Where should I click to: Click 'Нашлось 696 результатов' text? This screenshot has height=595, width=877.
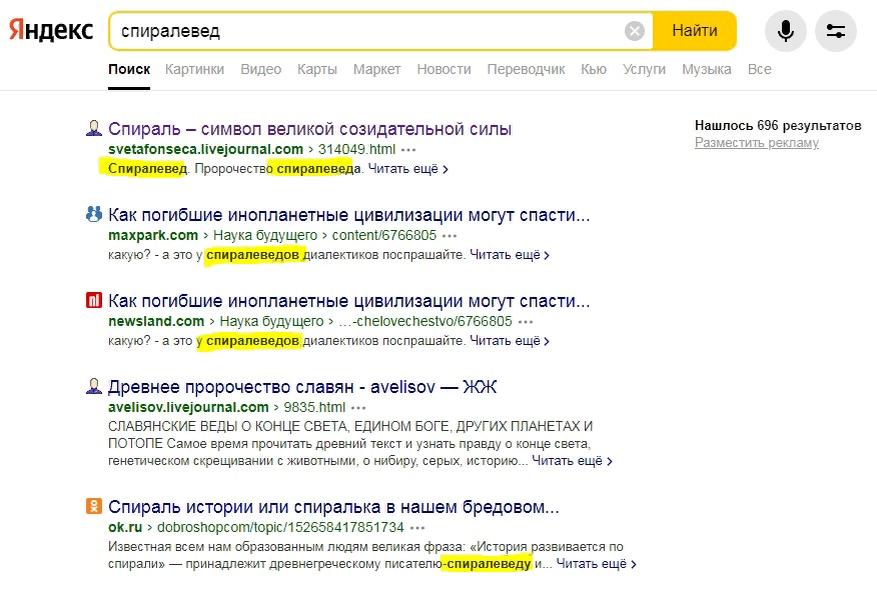pyautogui.click(x=778, y=125)
